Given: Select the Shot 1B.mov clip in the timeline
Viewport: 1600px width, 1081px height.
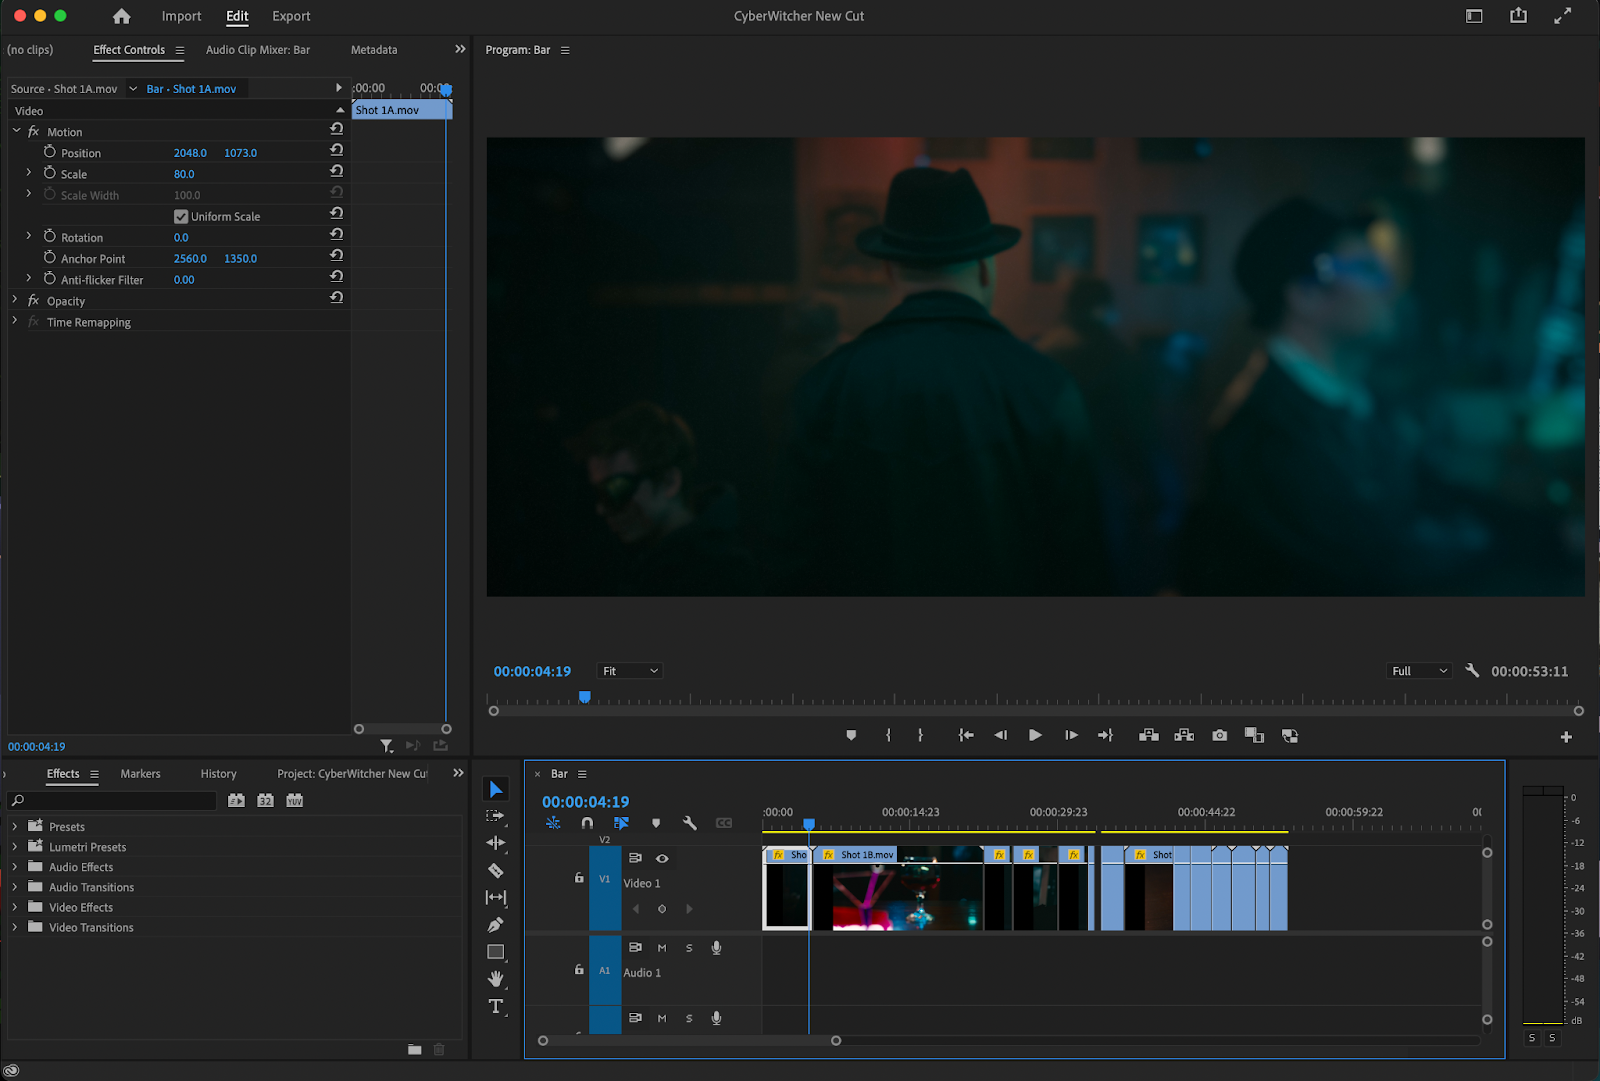Looking at the screenshot, I should coord(895,890).
